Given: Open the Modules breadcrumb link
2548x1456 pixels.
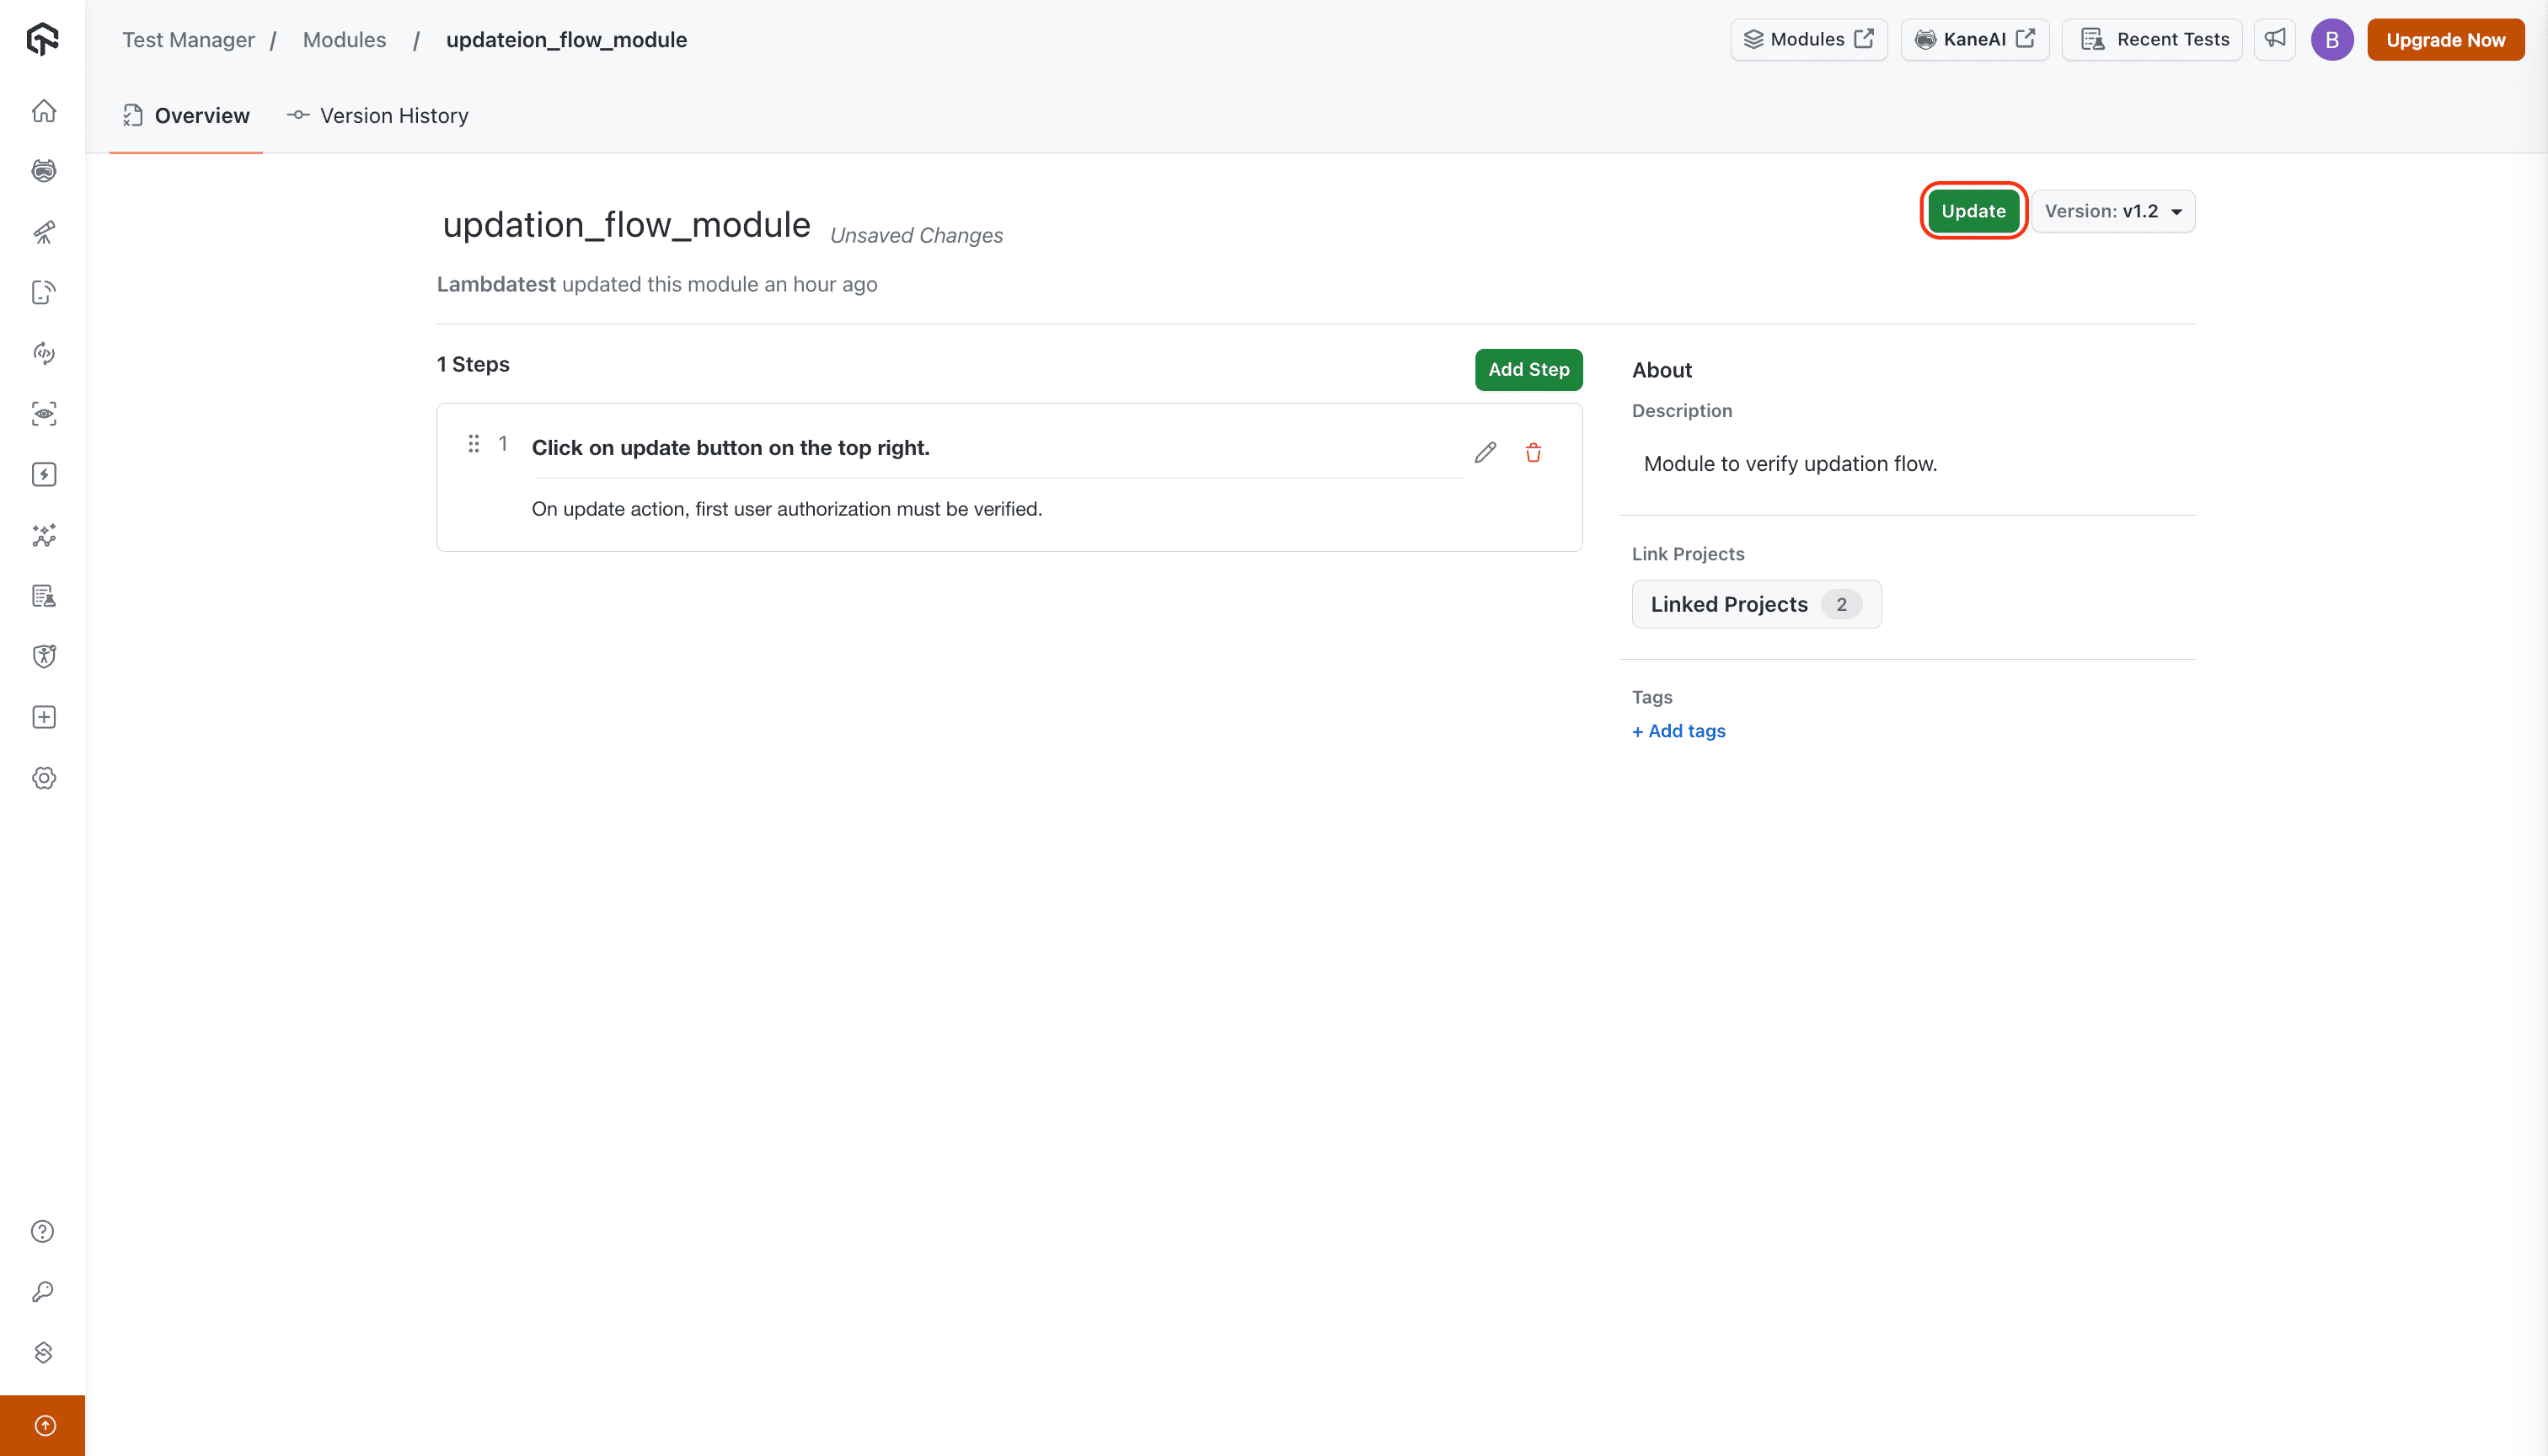Looking at the screenshot, I should (344, 39).
